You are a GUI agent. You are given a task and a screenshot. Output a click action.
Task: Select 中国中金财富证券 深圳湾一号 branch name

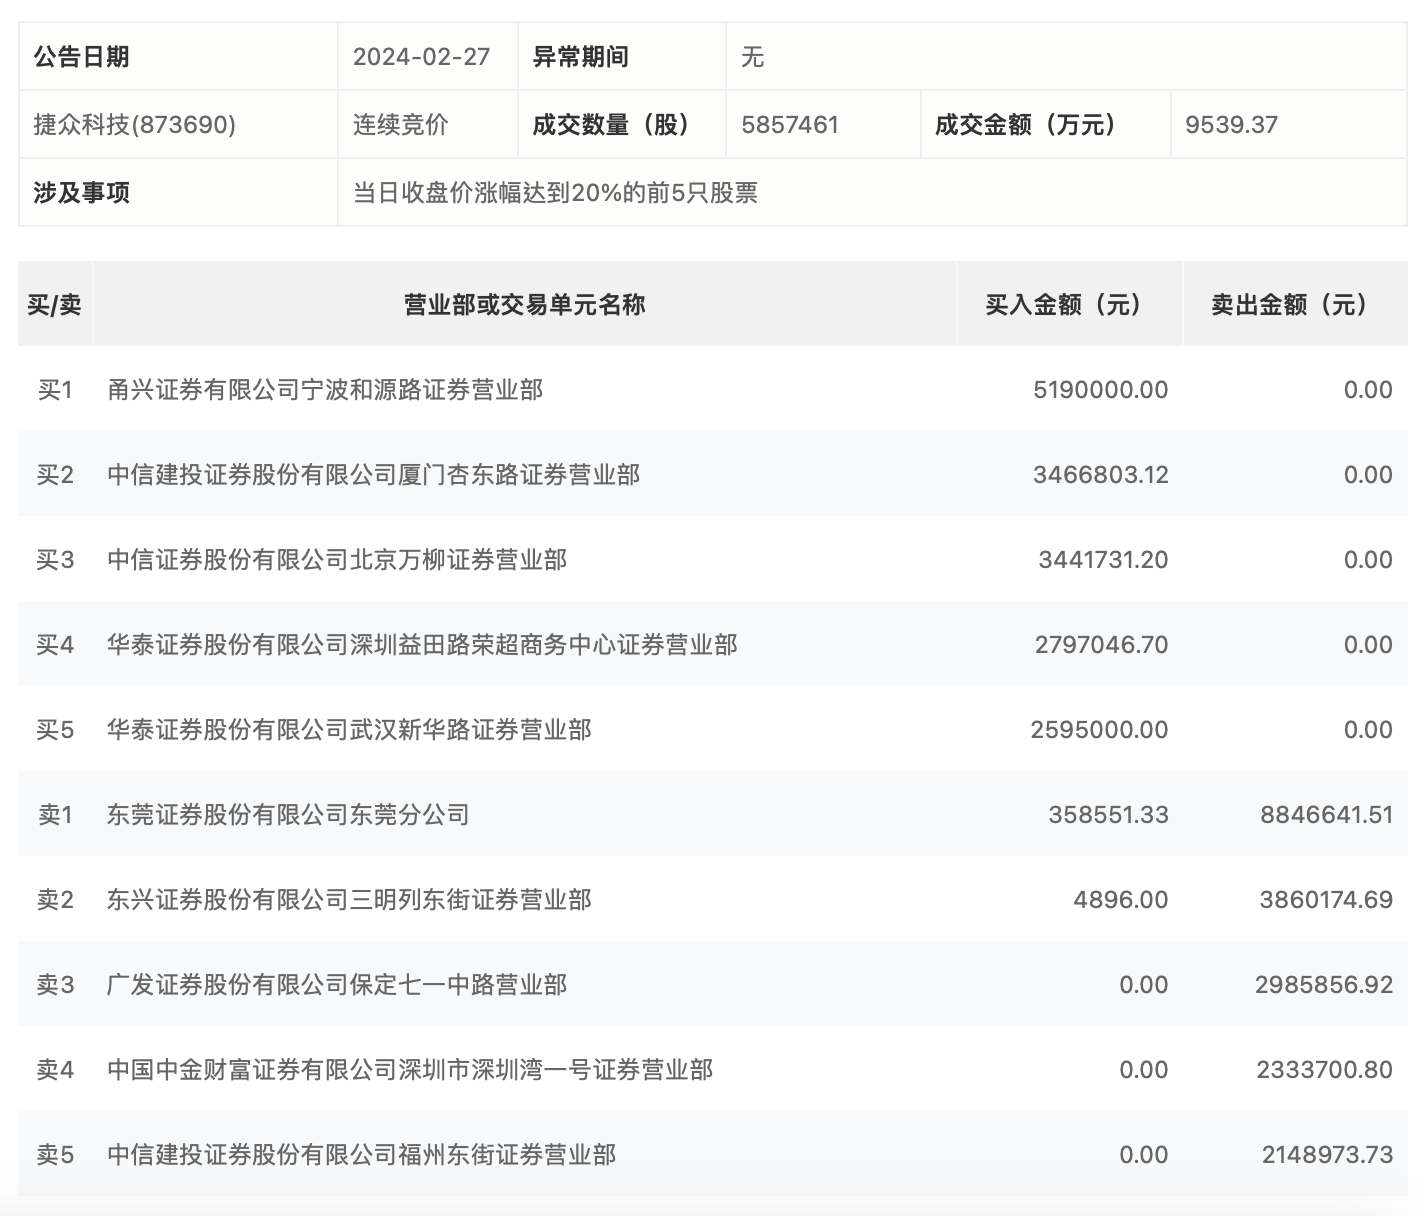coord(410,1069)
